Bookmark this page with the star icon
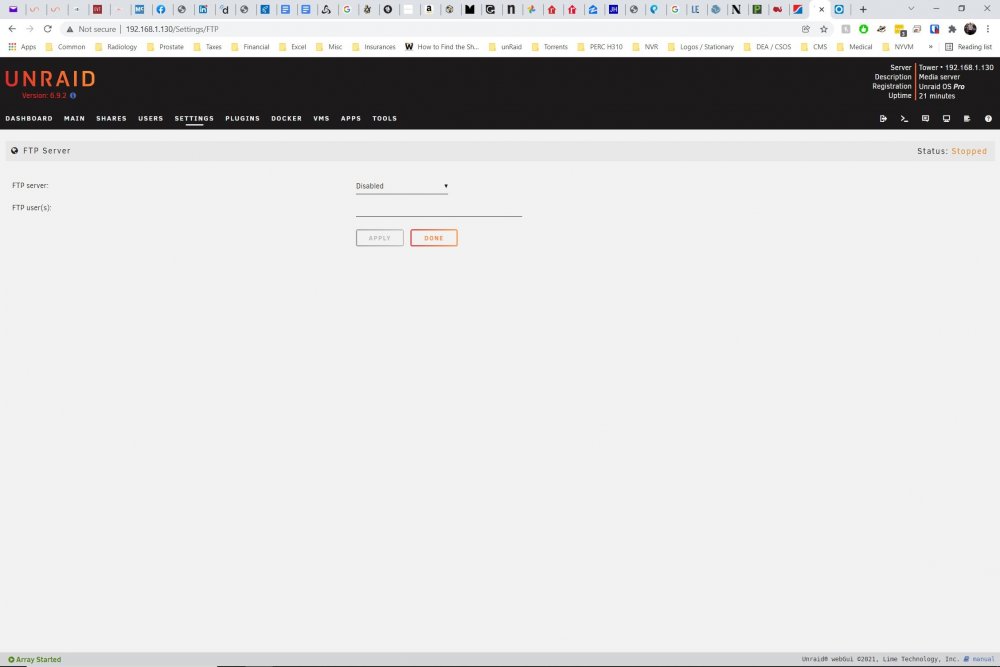The image size is (1000, 667). (823, 29)
